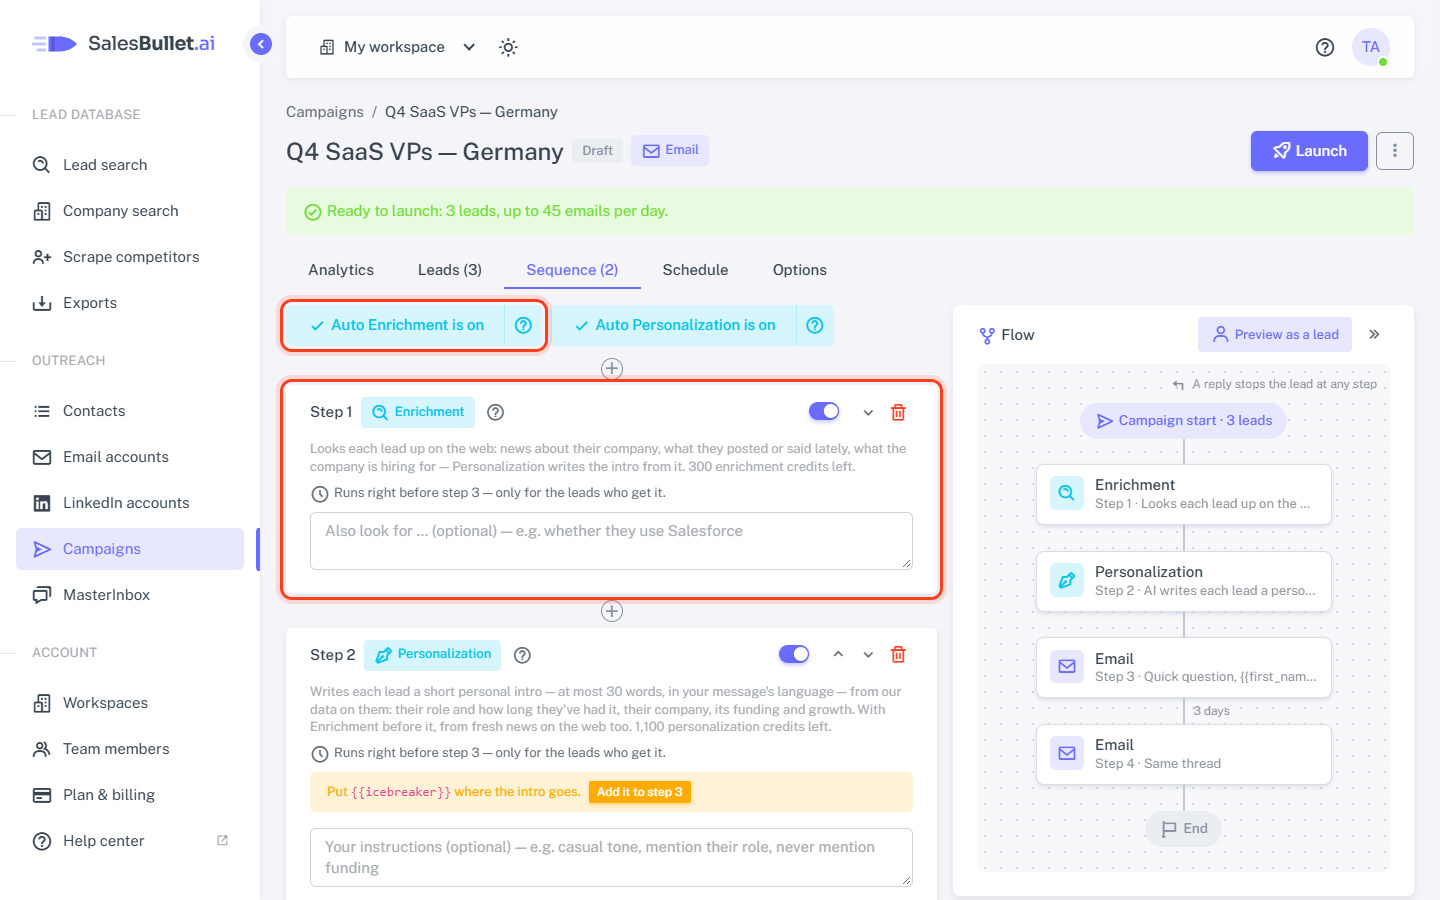This screenshot has height=900, width=1440.
Task: Launch the campaign
Action: click(x=1309, y=151)
